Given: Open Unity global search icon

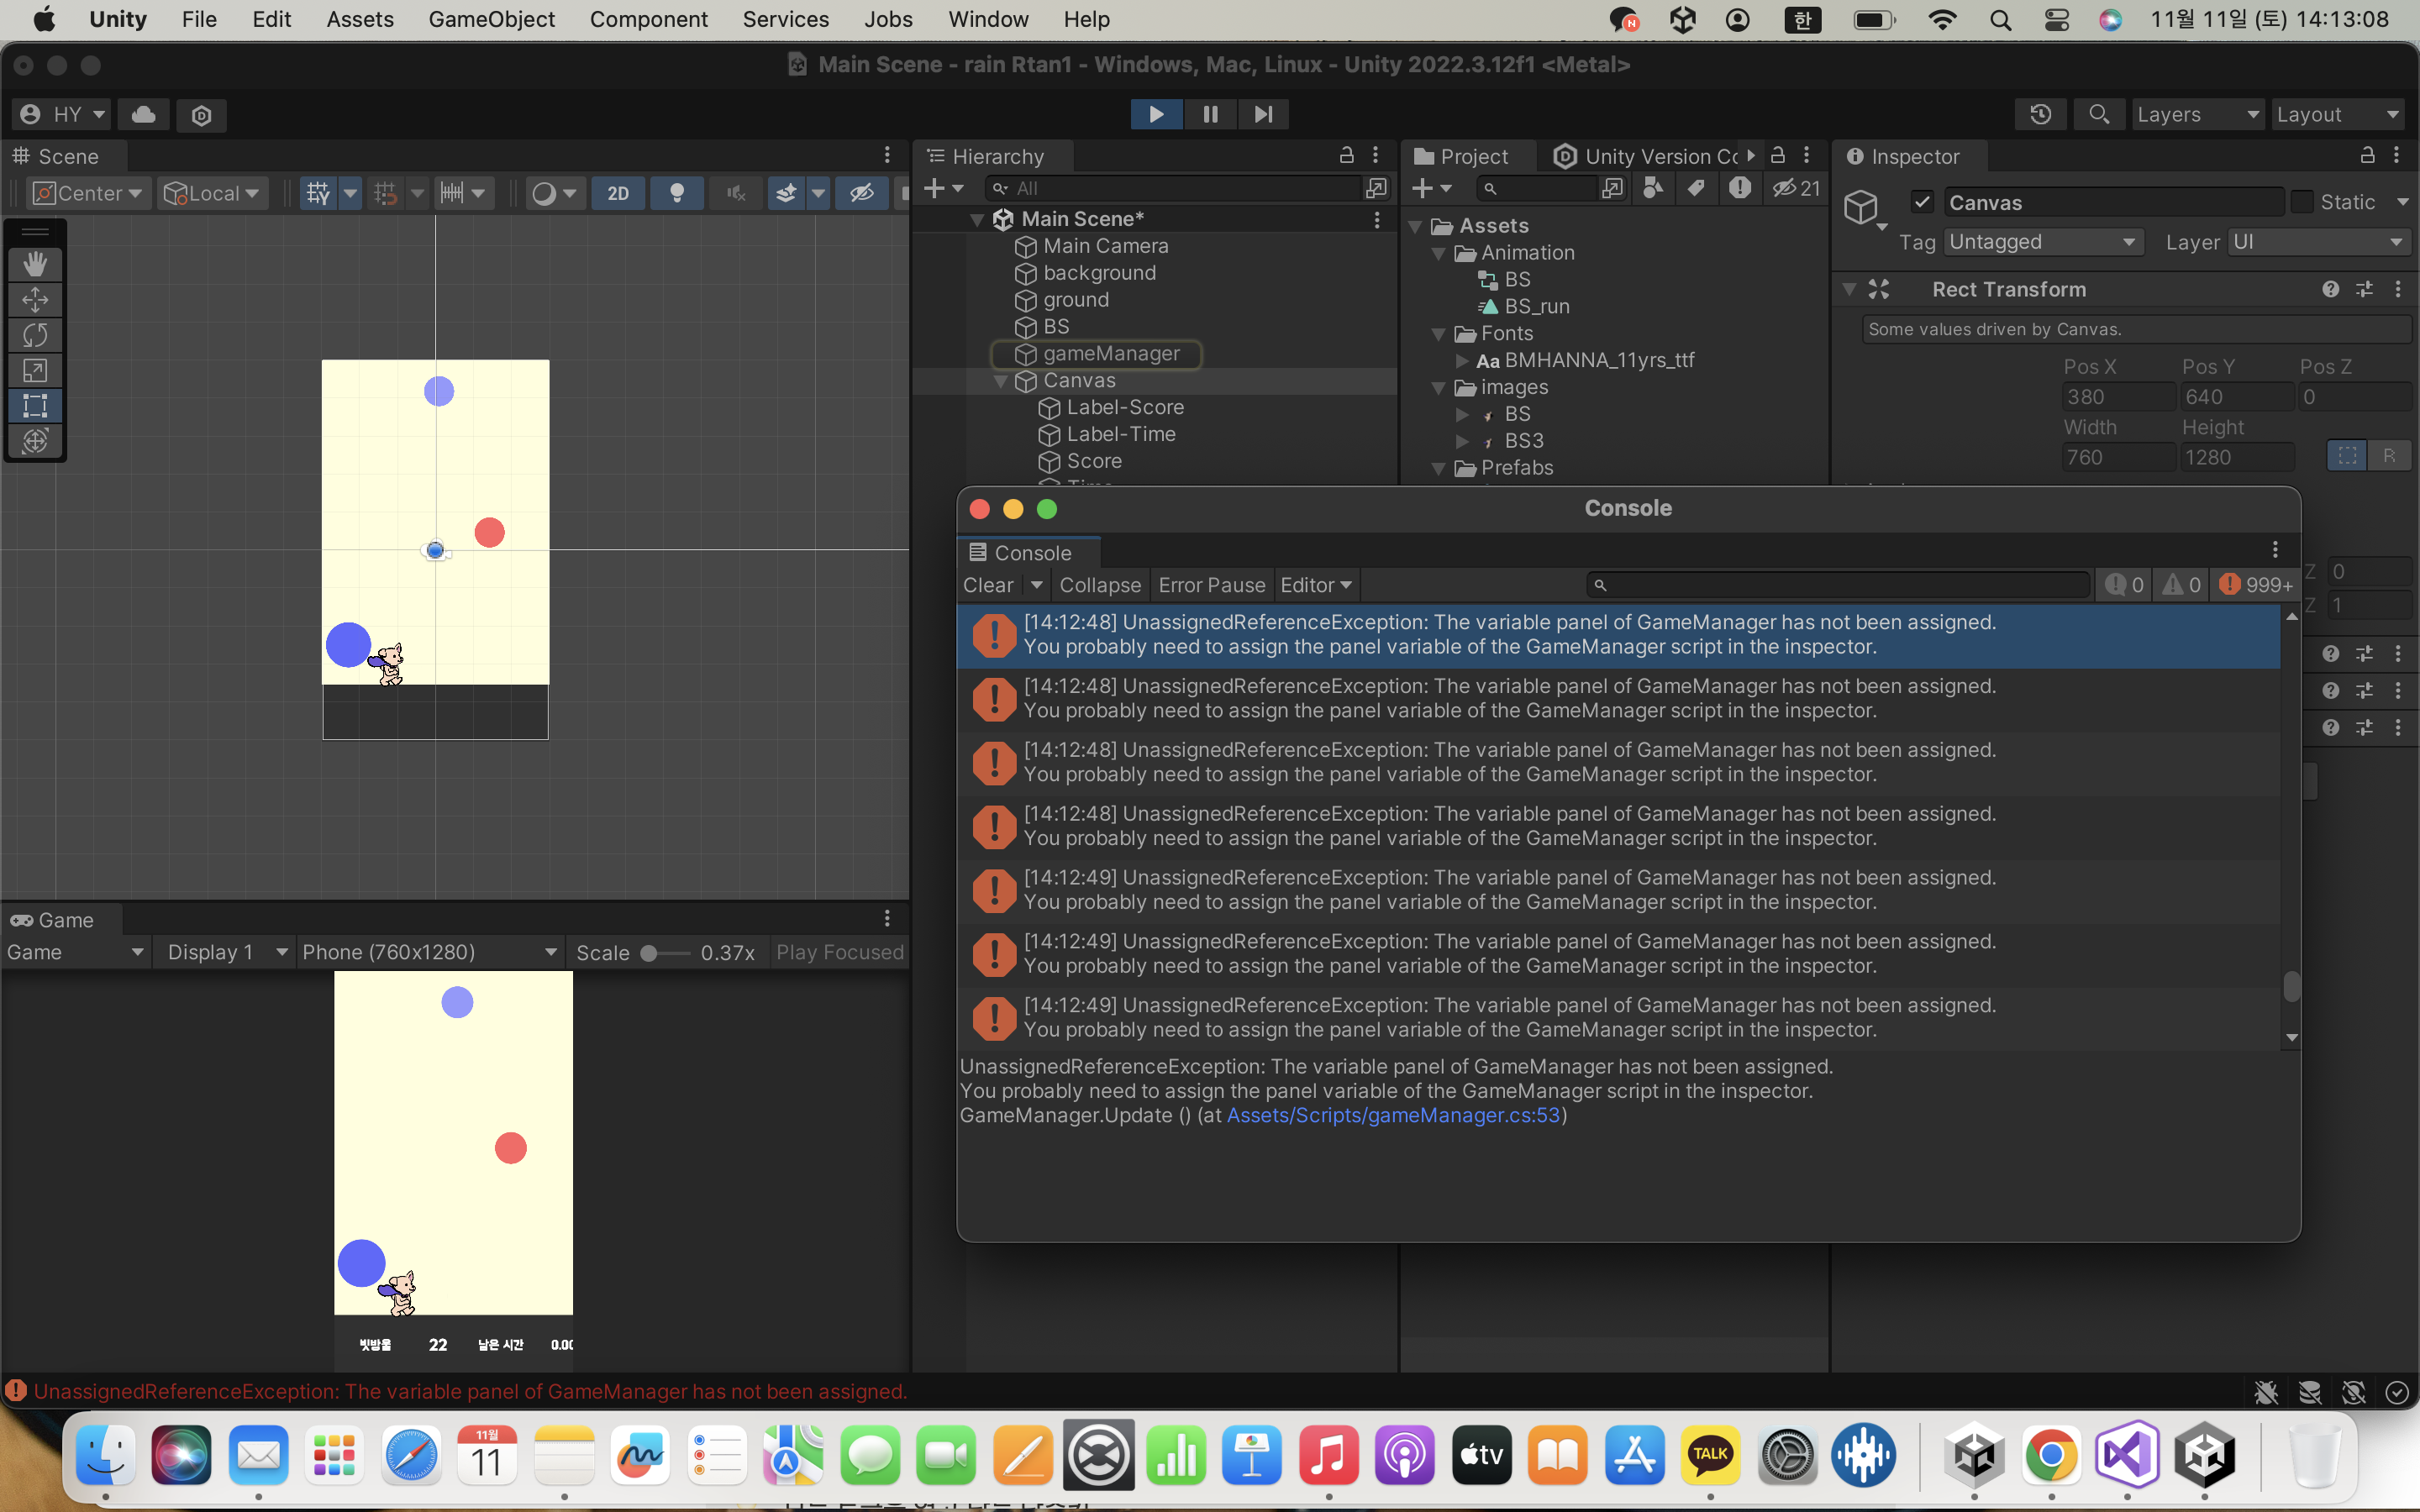Looking at the screenshot, I should tap(2099, 114).
